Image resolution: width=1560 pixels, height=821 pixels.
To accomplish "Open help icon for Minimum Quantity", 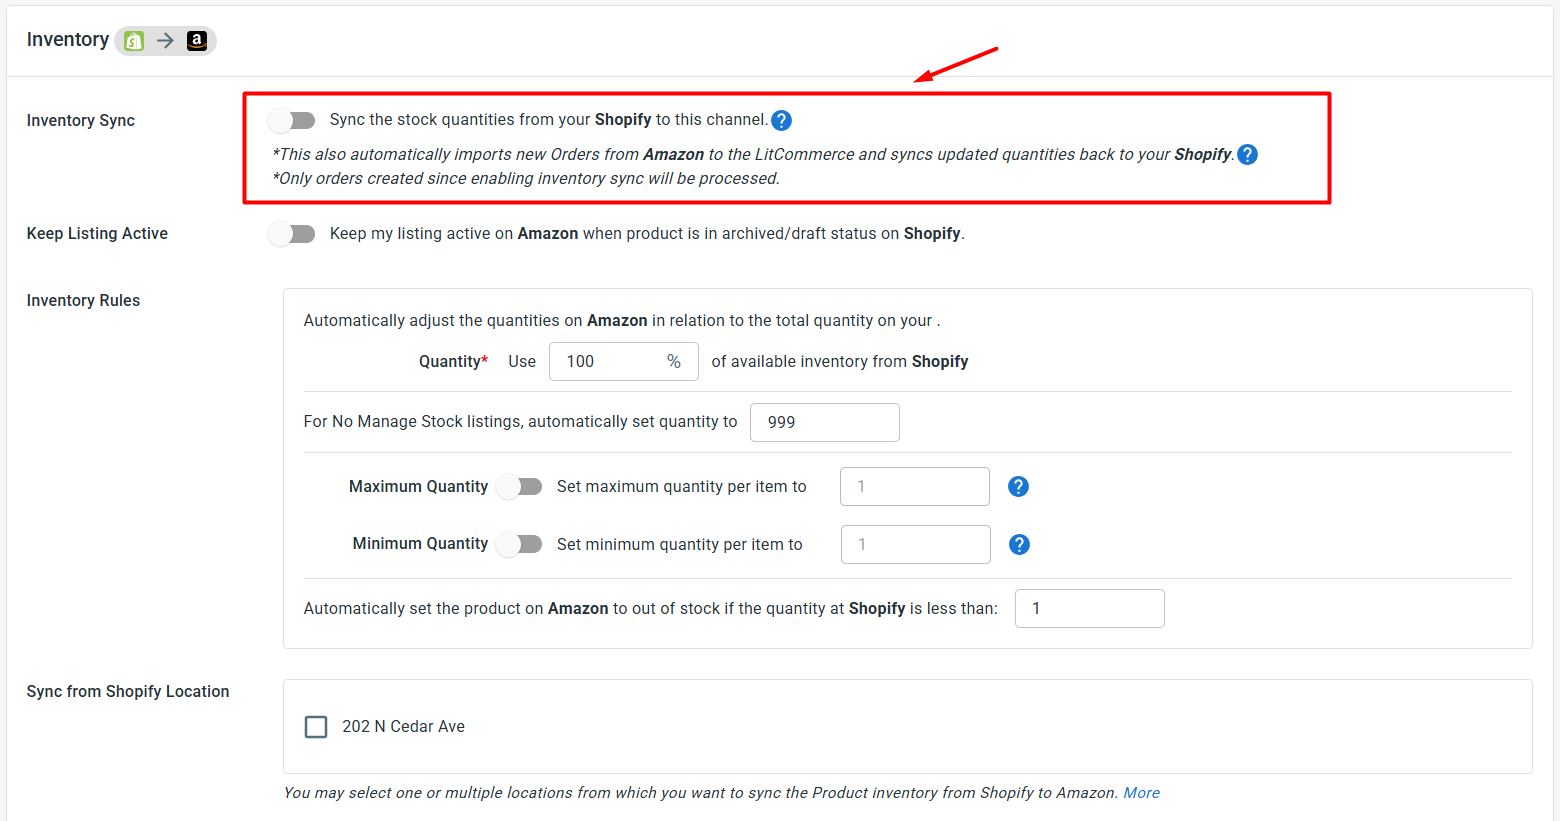I will click(x=1019, y=545).
